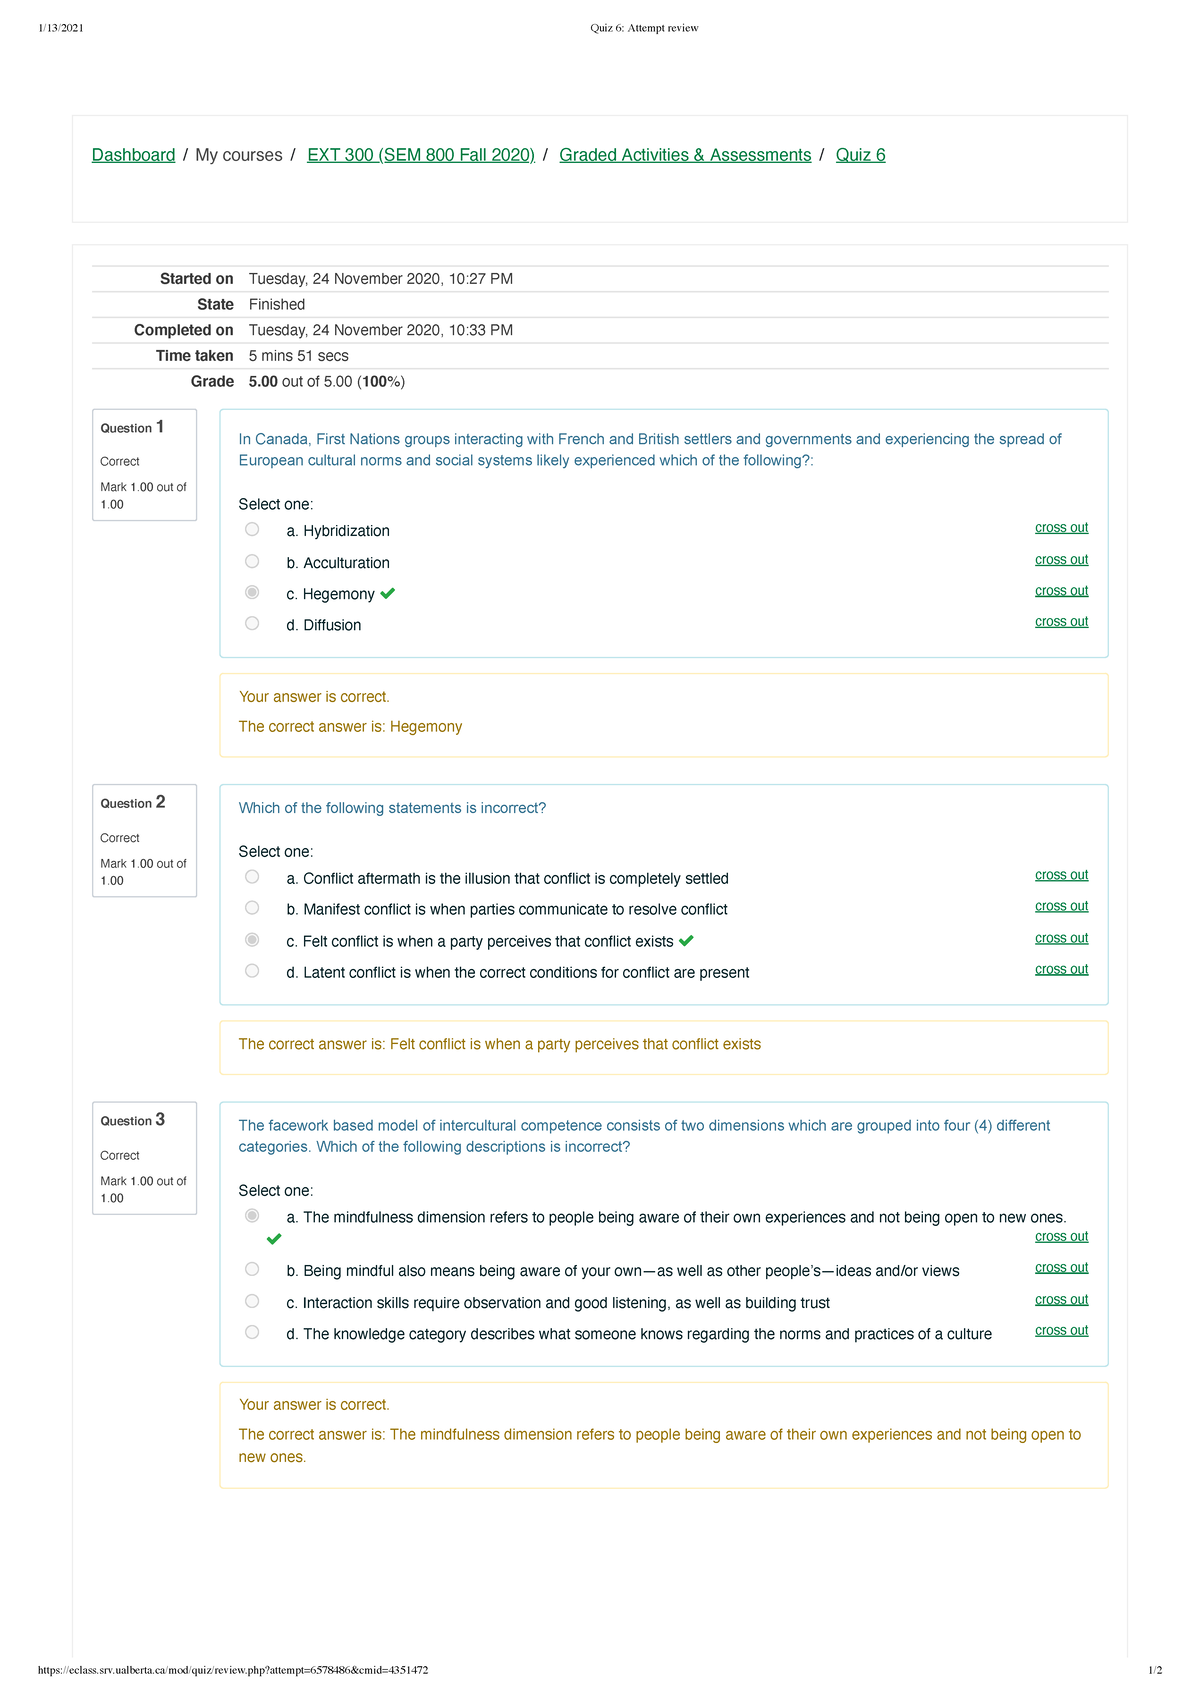
Task: Cross out the Hybridization answer
Action: click(x=1061, y=528)
